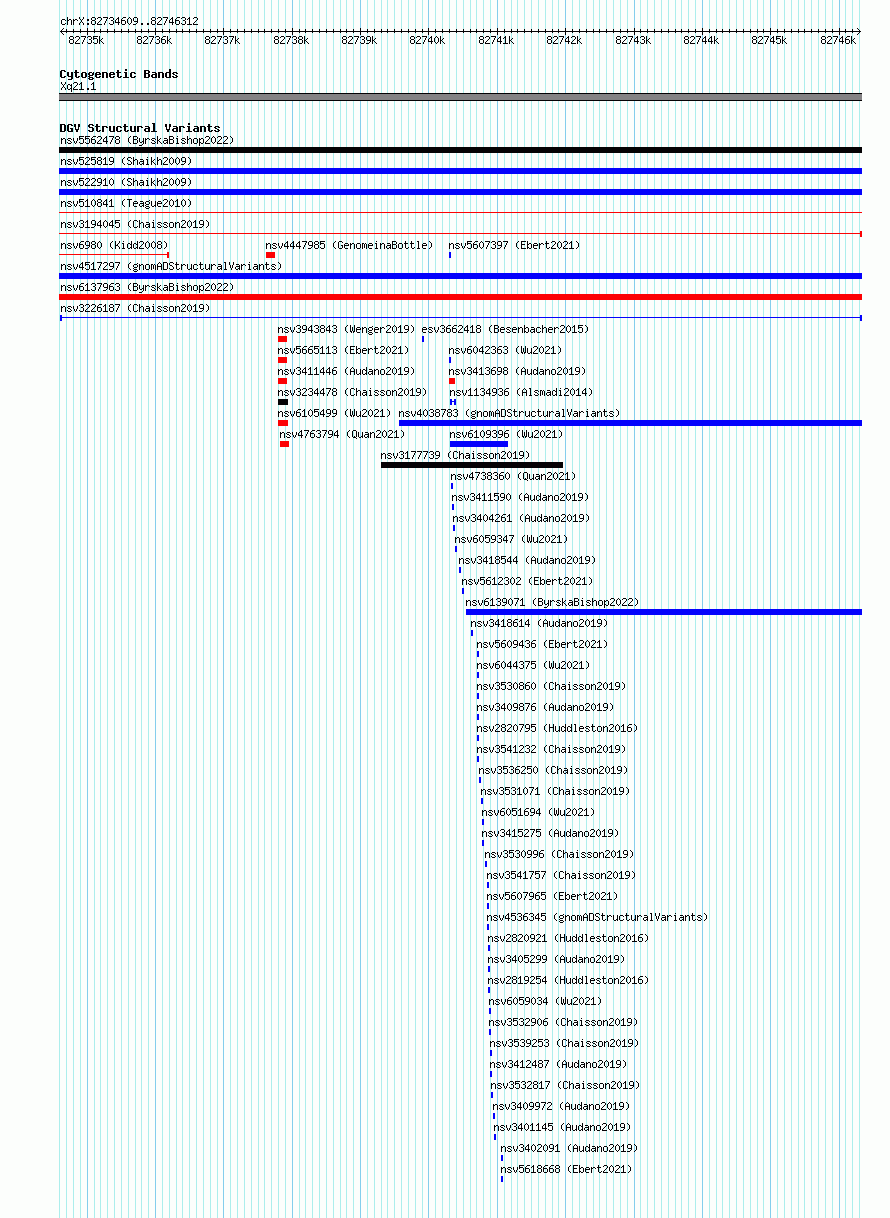Open nsv4738360 (Quan2021) label
This screenshot has width=890, height=1218.
[x=513, y=476]
